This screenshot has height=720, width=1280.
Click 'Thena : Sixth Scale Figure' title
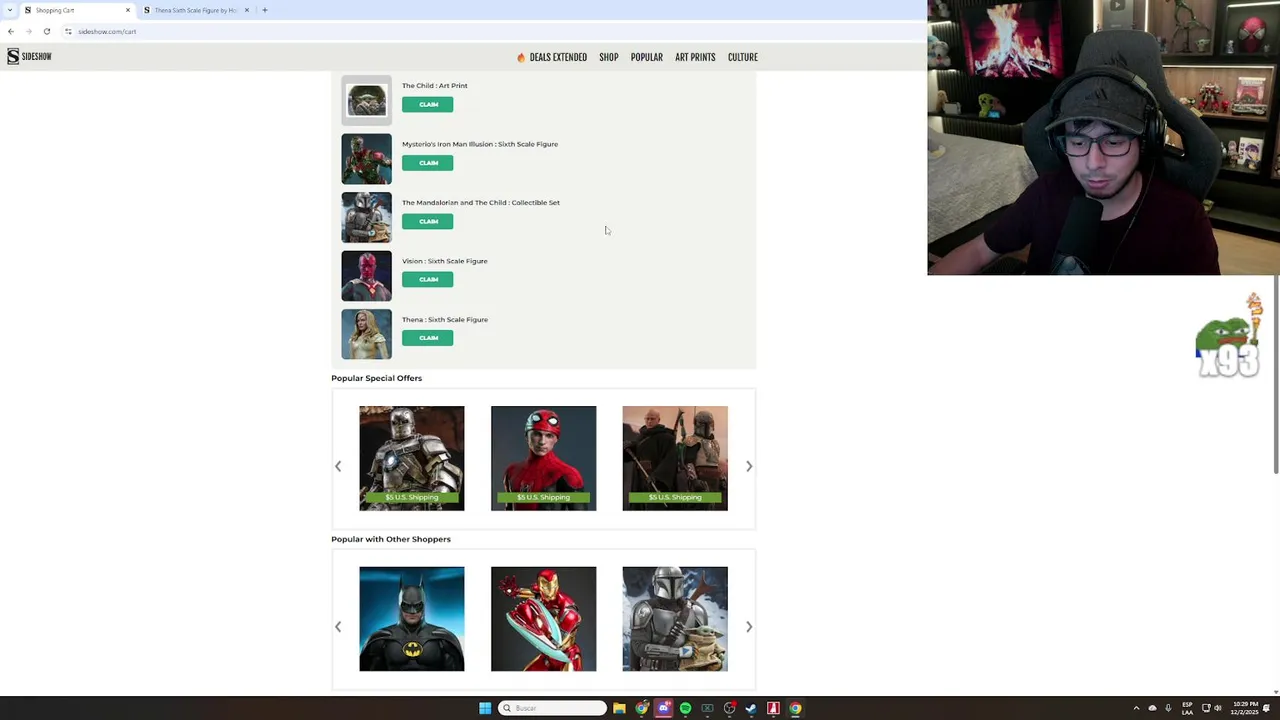(x=445, y=320)
